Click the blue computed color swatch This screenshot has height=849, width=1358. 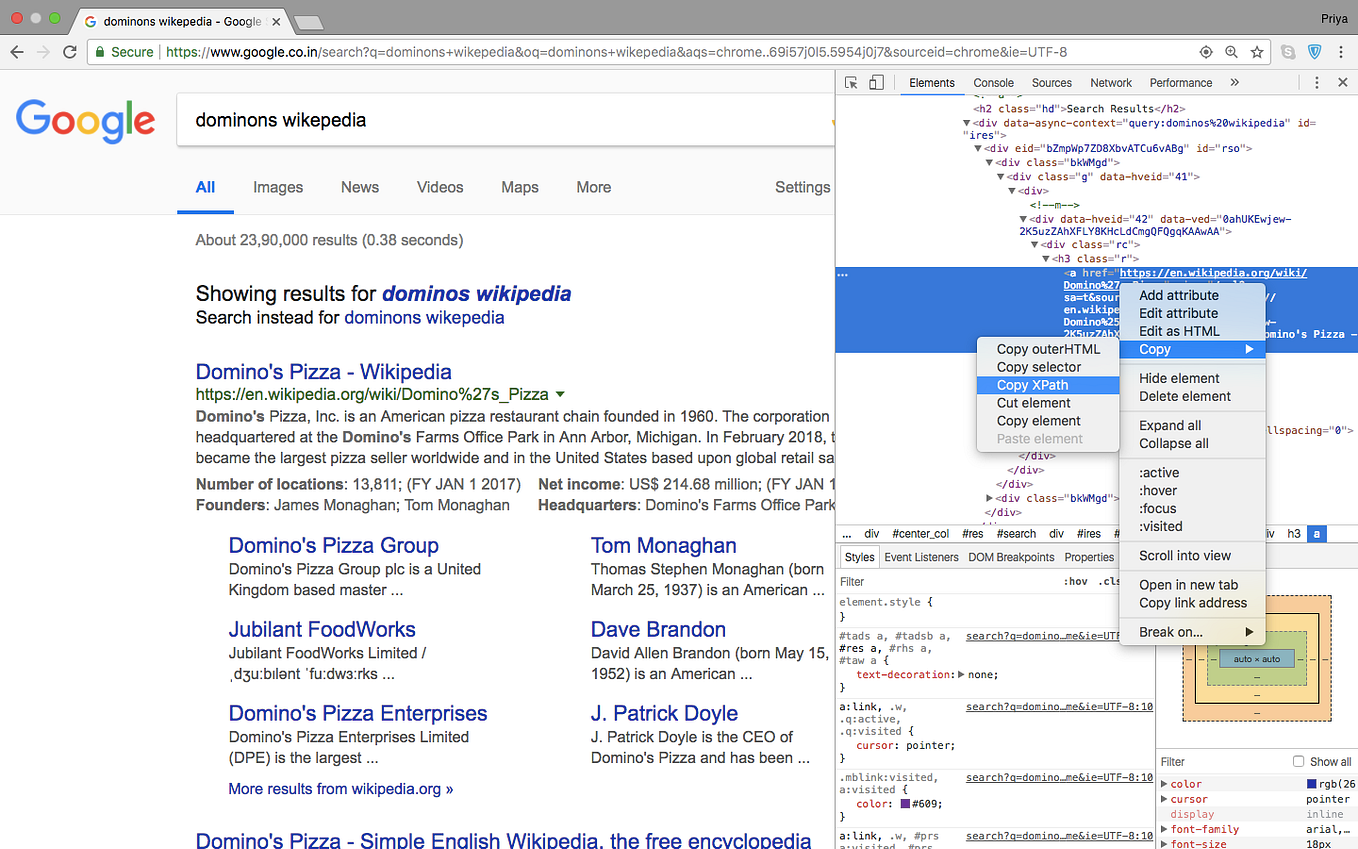(x=1312, y=784)
